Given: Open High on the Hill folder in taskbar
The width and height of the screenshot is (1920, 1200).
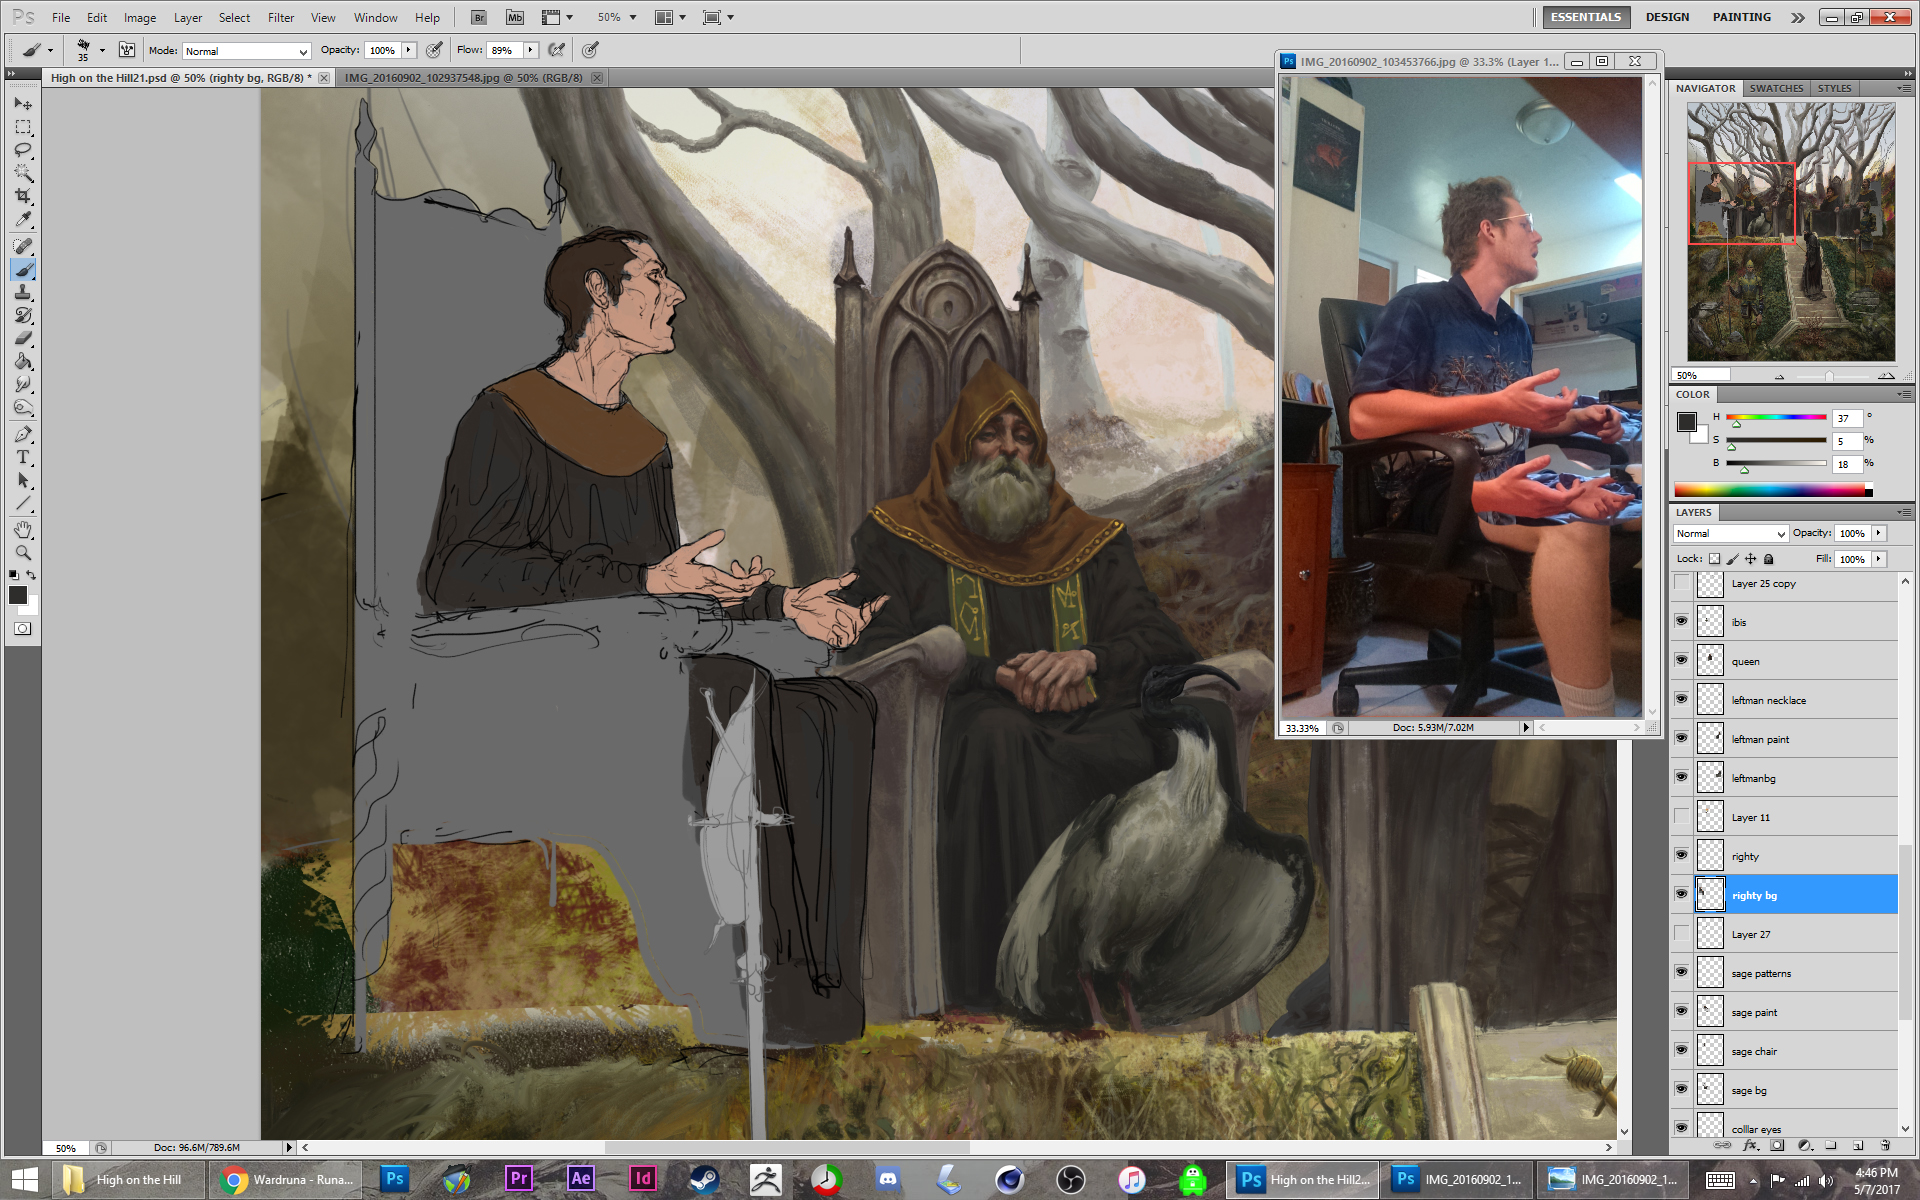Looking at the screenshot, I should point(129,1179).
